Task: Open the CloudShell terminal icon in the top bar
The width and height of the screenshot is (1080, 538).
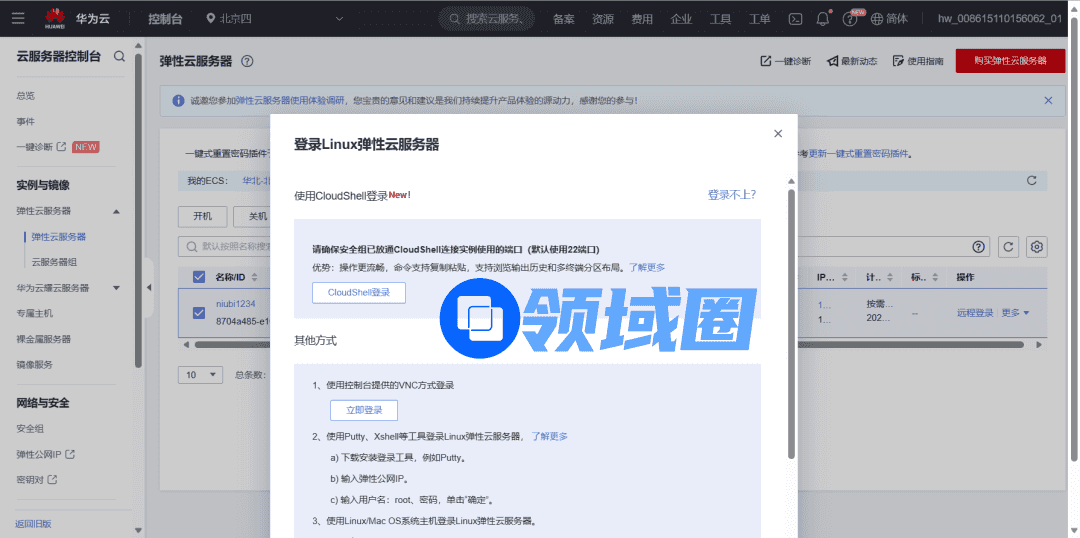Action: [796, 18]
